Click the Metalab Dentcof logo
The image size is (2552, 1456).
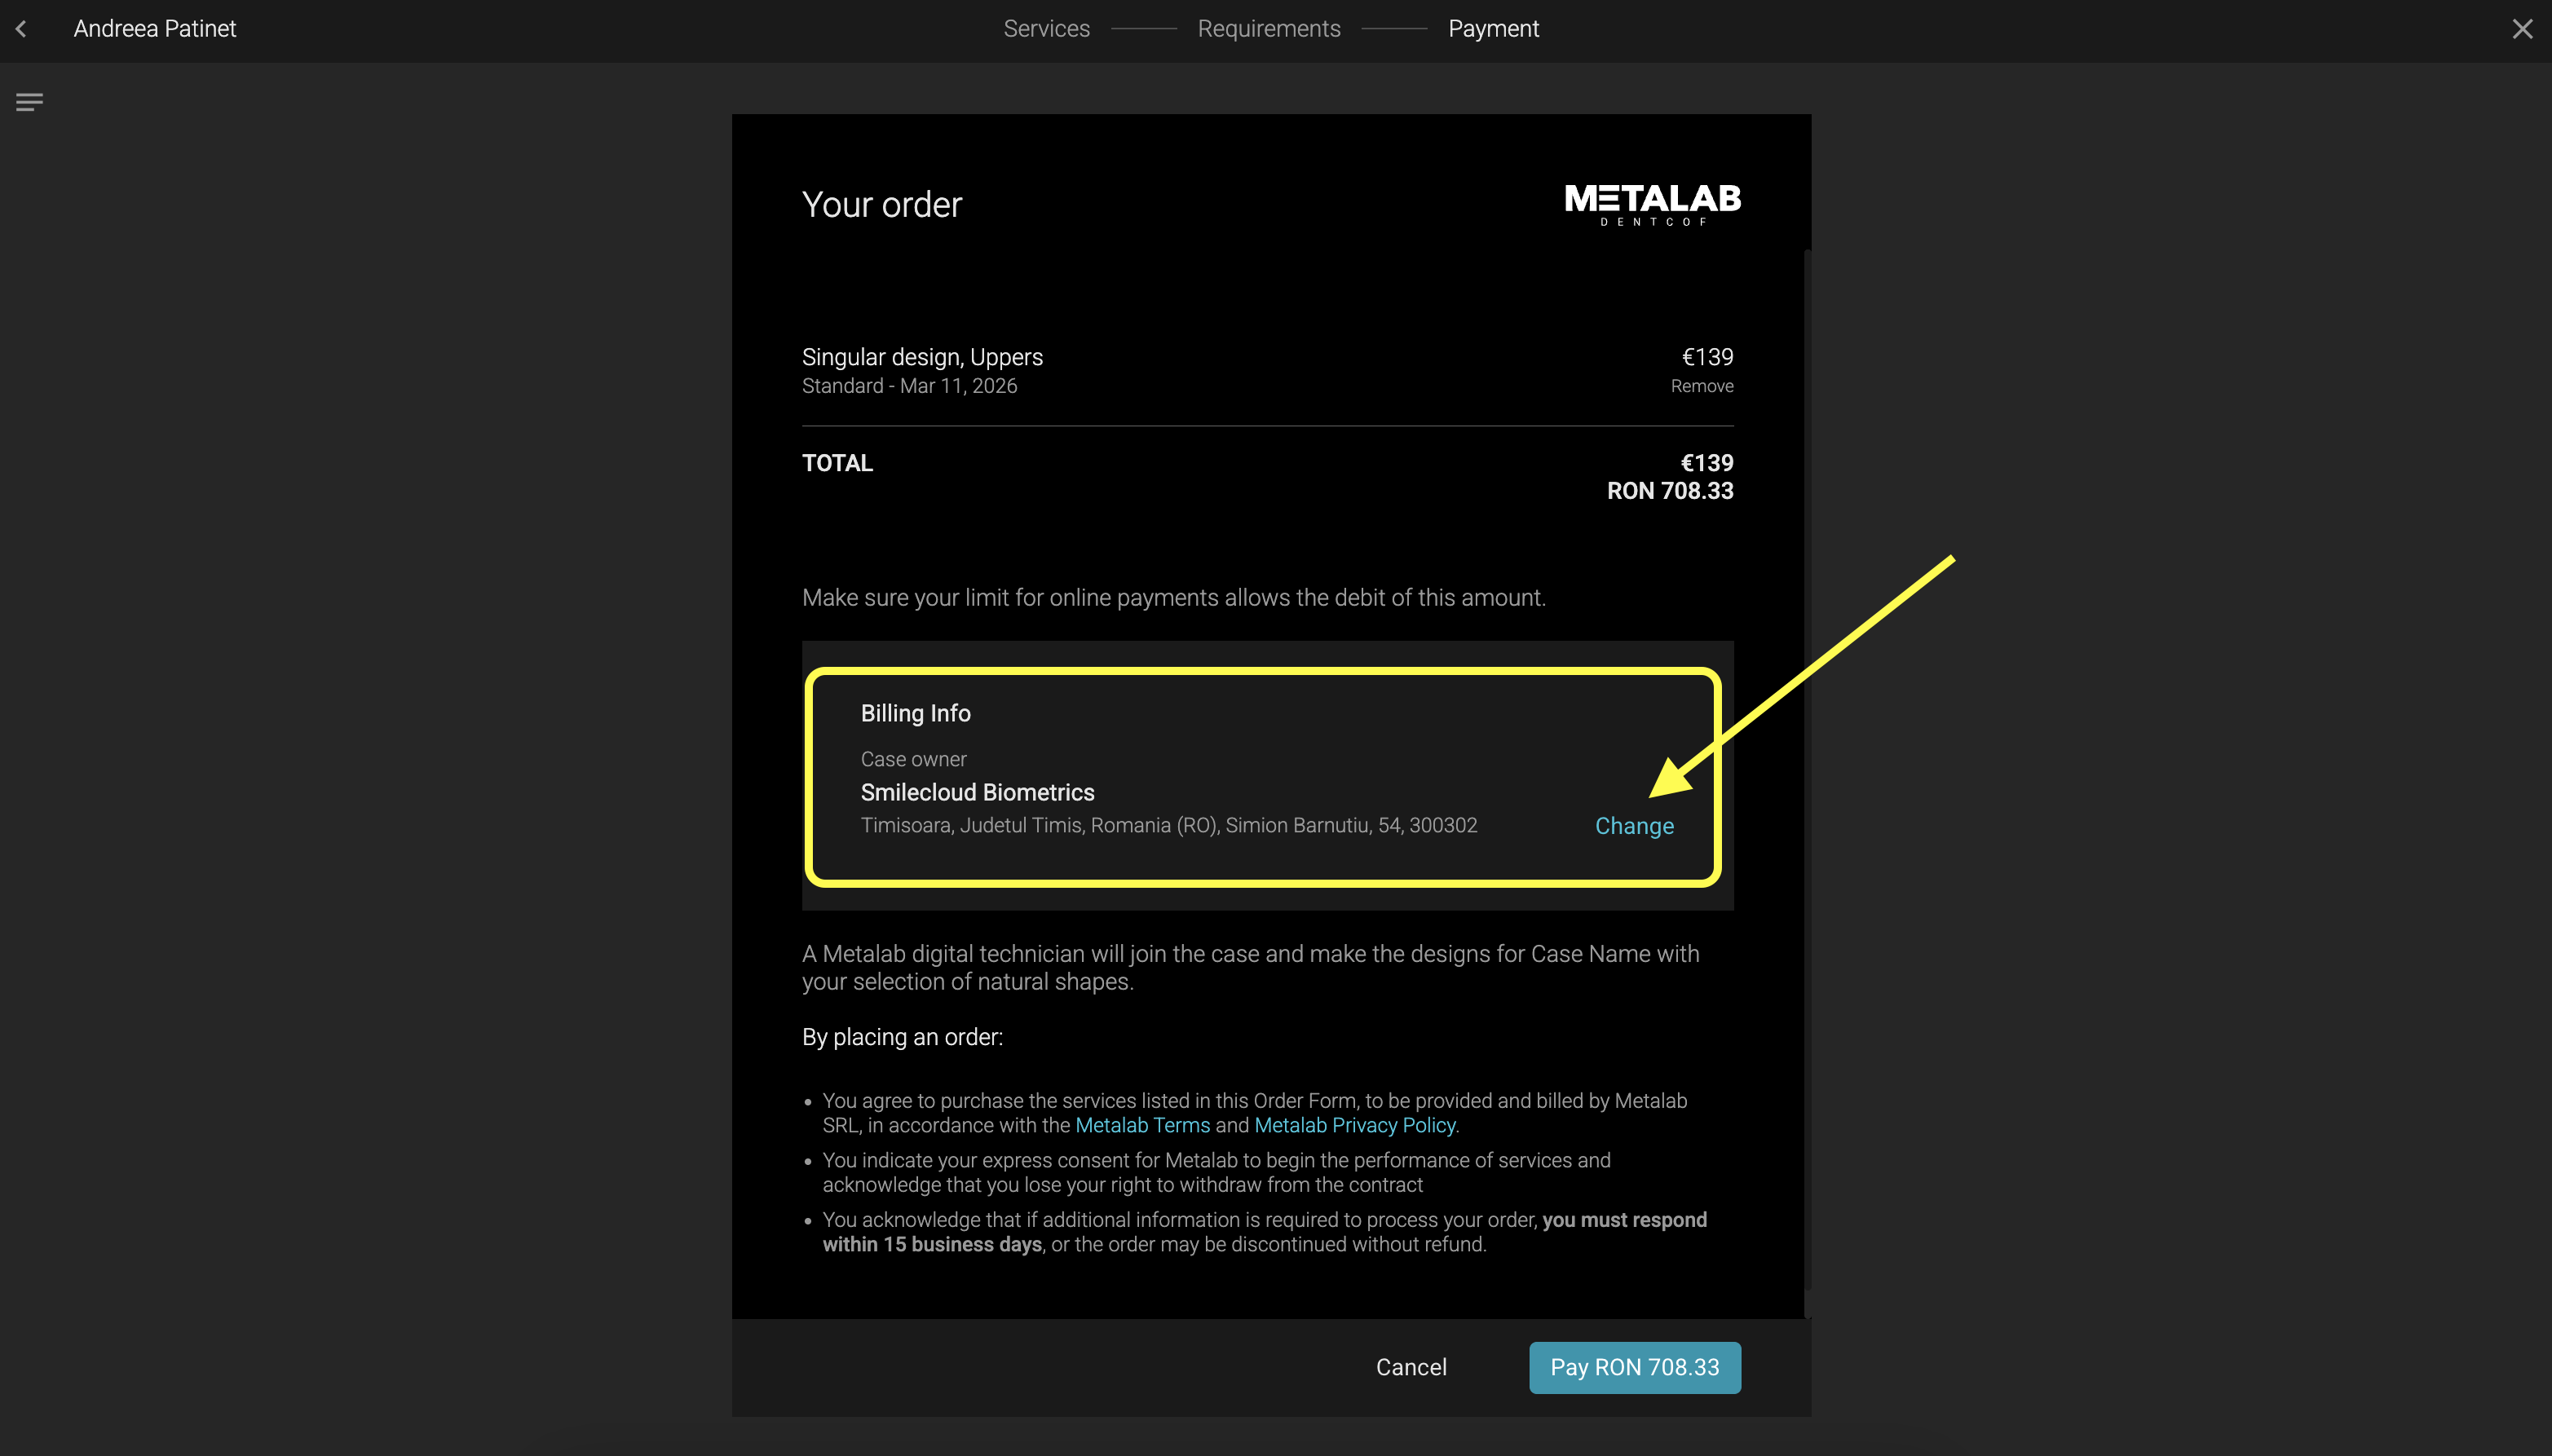(1652, 204)
